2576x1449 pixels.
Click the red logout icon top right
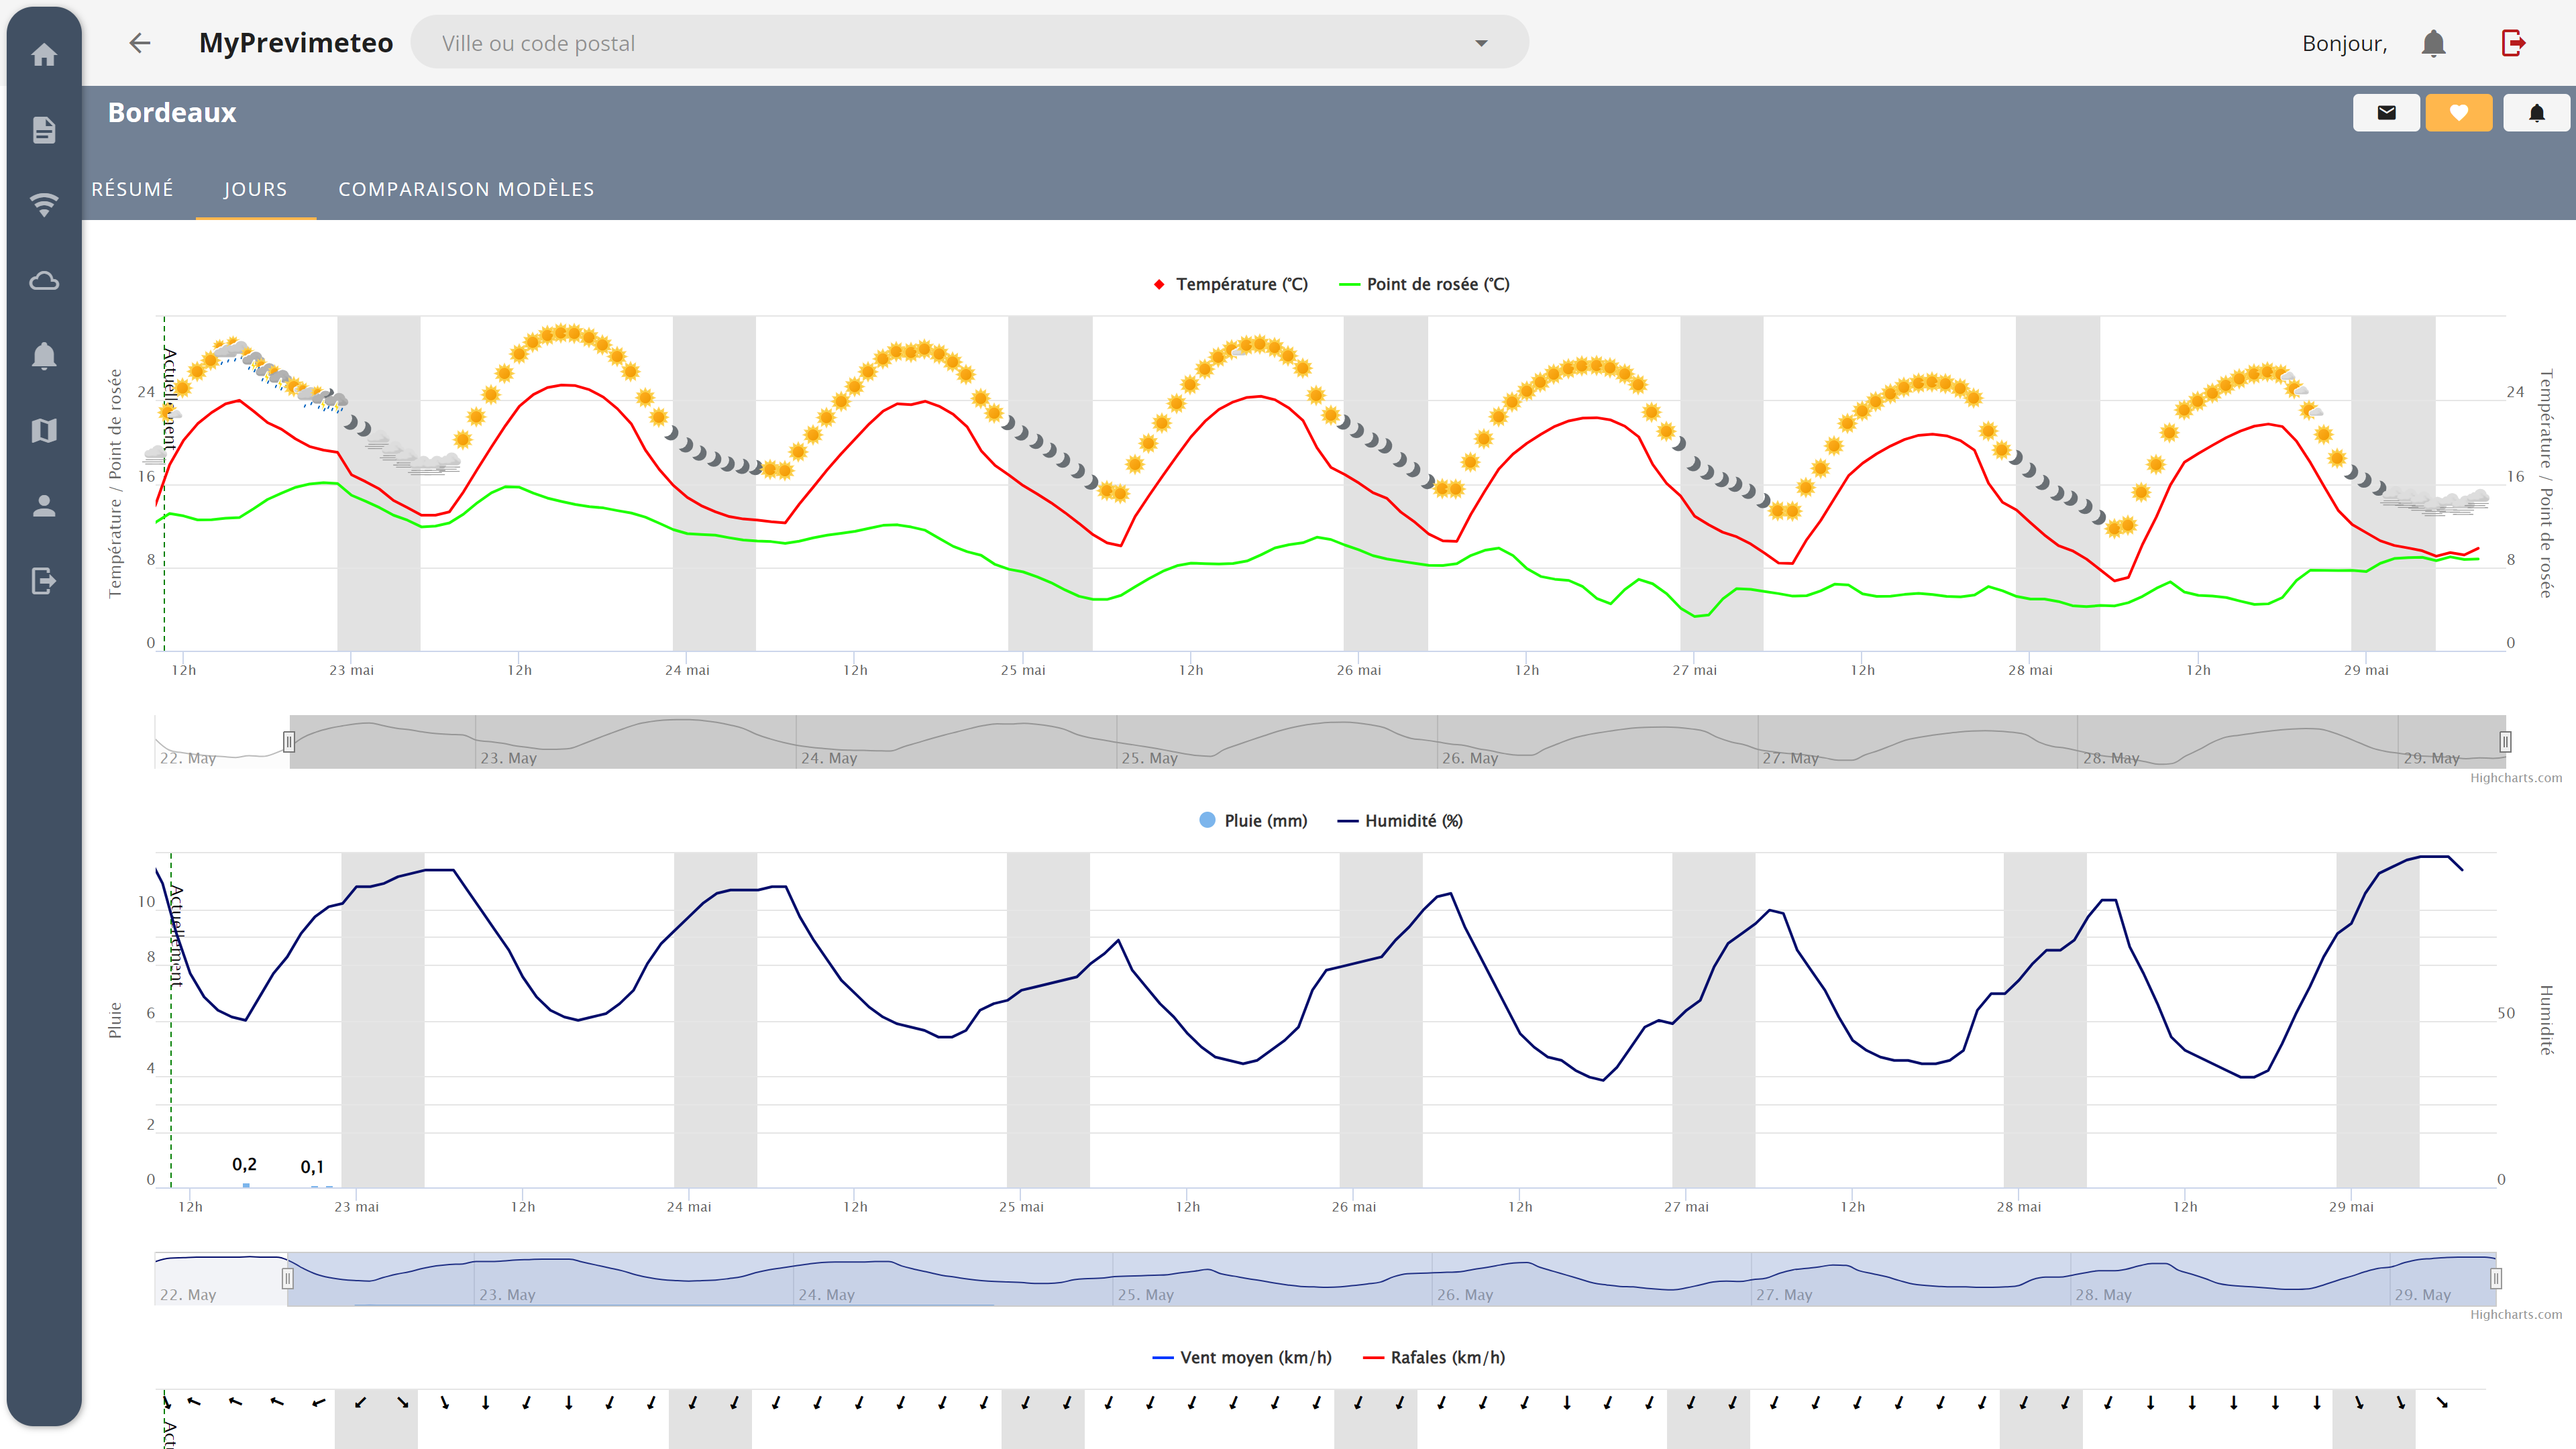pos(2513,43)
